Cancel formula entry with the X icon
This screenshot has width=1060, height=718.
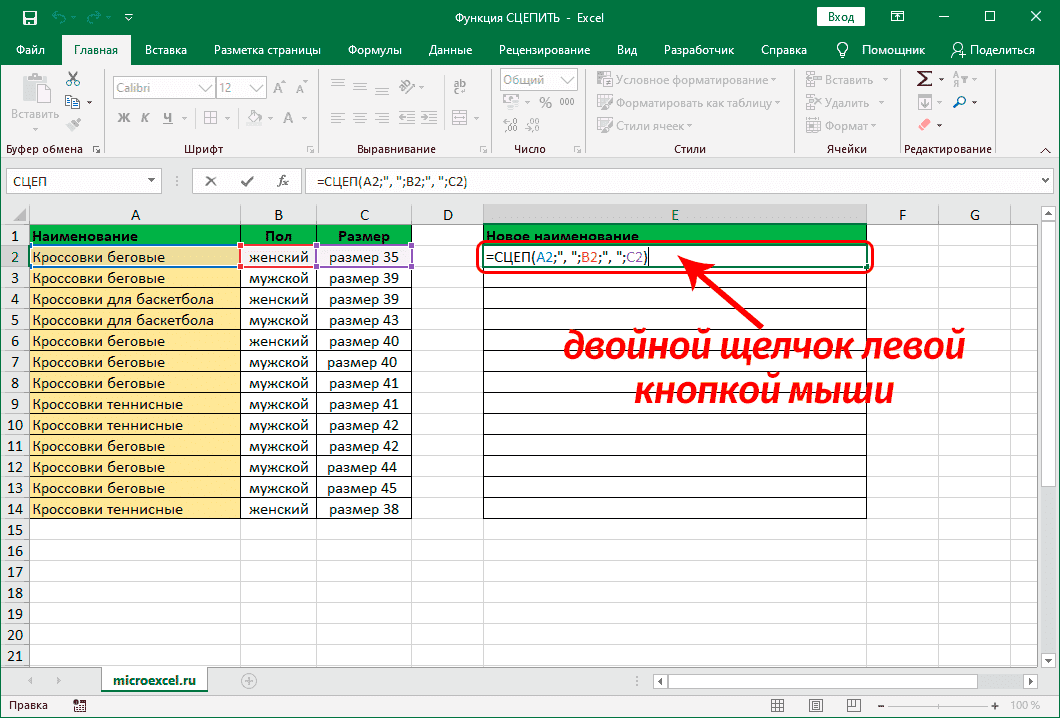point(211,181)
